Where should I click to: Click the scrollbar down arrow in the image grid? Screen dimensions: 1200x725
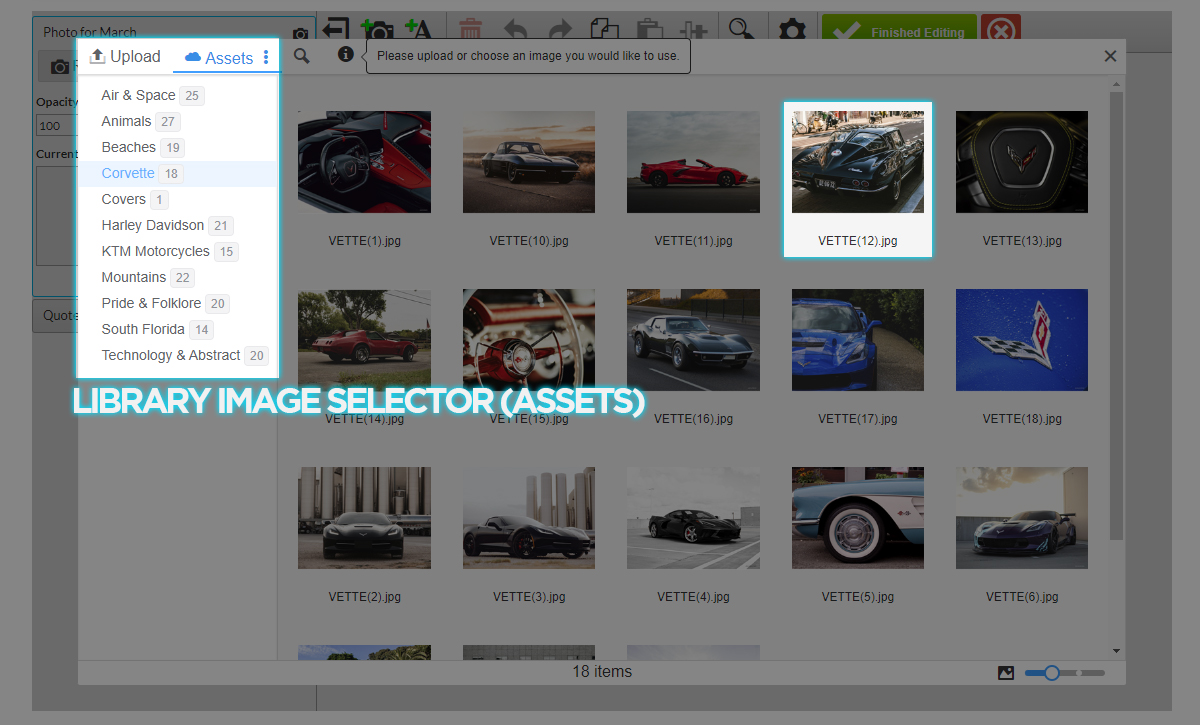[1117, 651]
